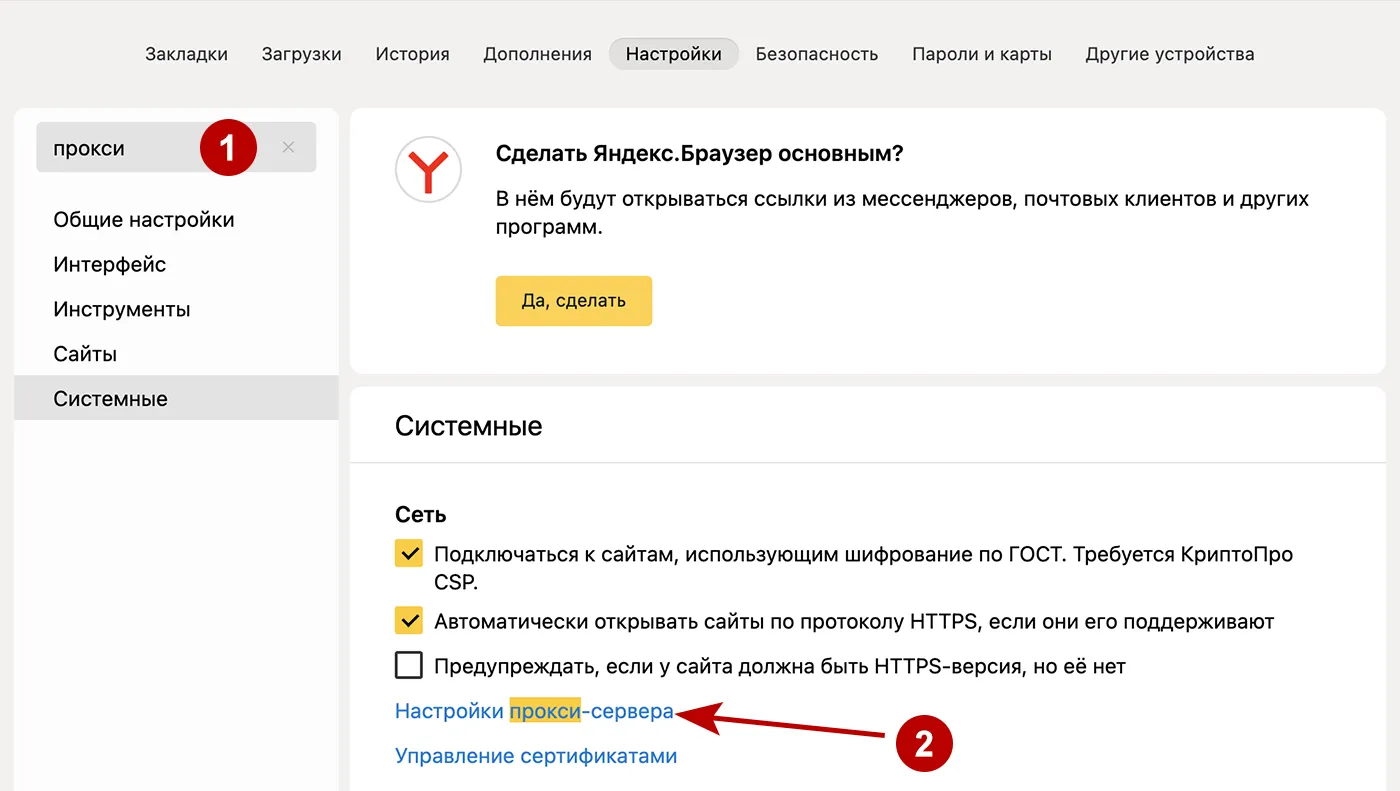Image resolution: width=1400 pixels, height=791 pixels.
Task: Click the Yandex Browser logo icon
Action: 428,170
